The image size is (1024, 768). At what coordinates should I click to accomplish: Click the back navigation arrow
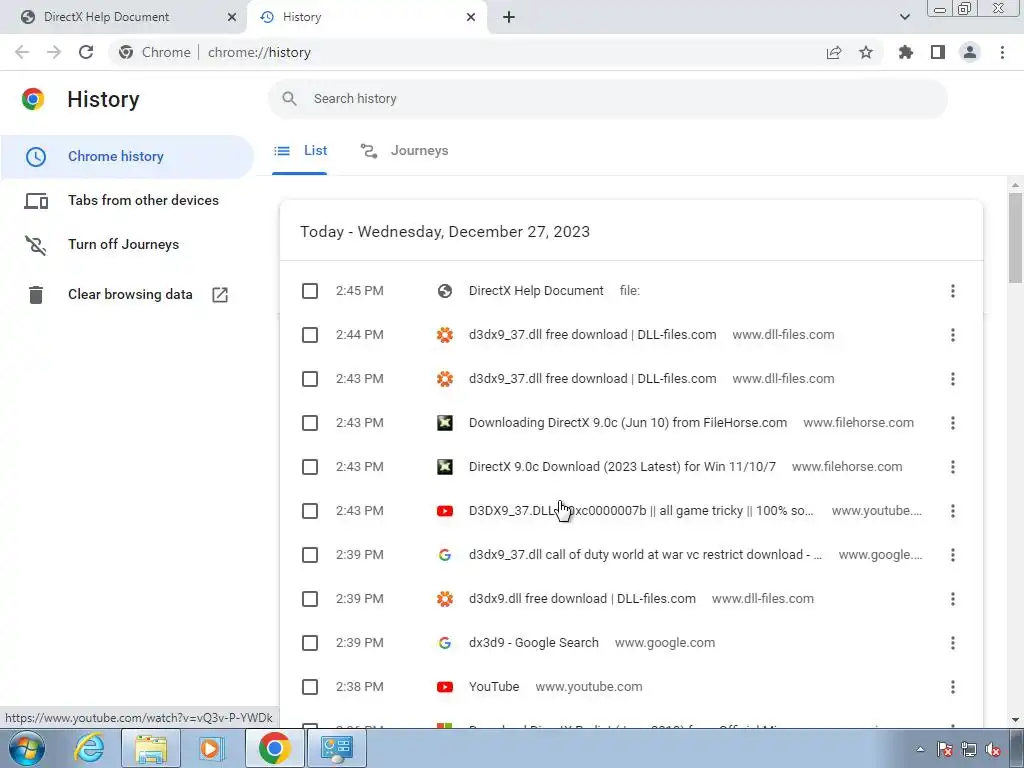tap(22, 52)
